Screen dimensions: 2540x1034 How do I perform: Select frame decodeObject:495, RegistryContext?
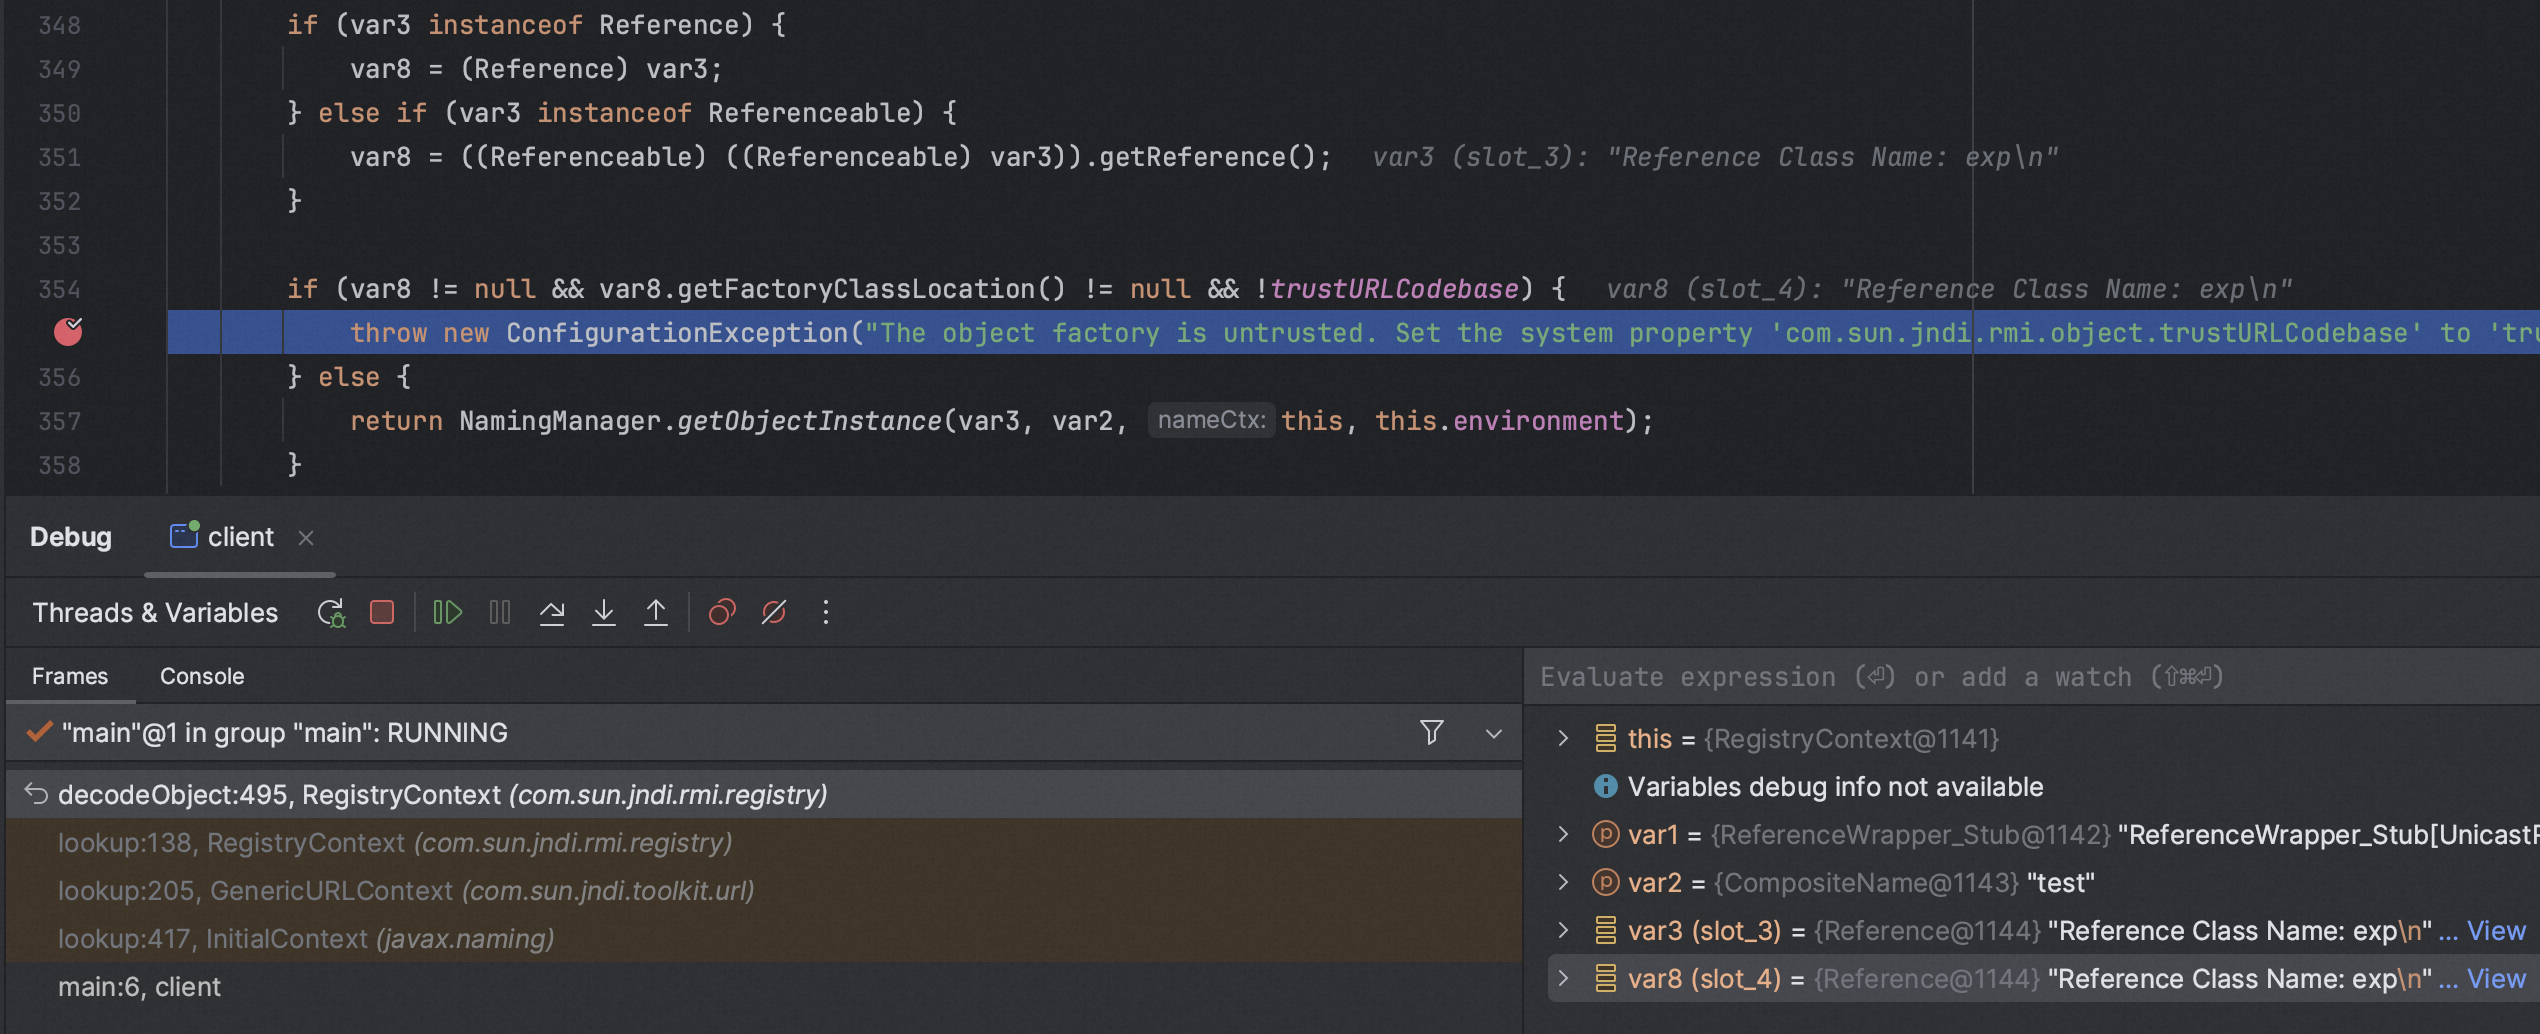click(x=764, y=794)
